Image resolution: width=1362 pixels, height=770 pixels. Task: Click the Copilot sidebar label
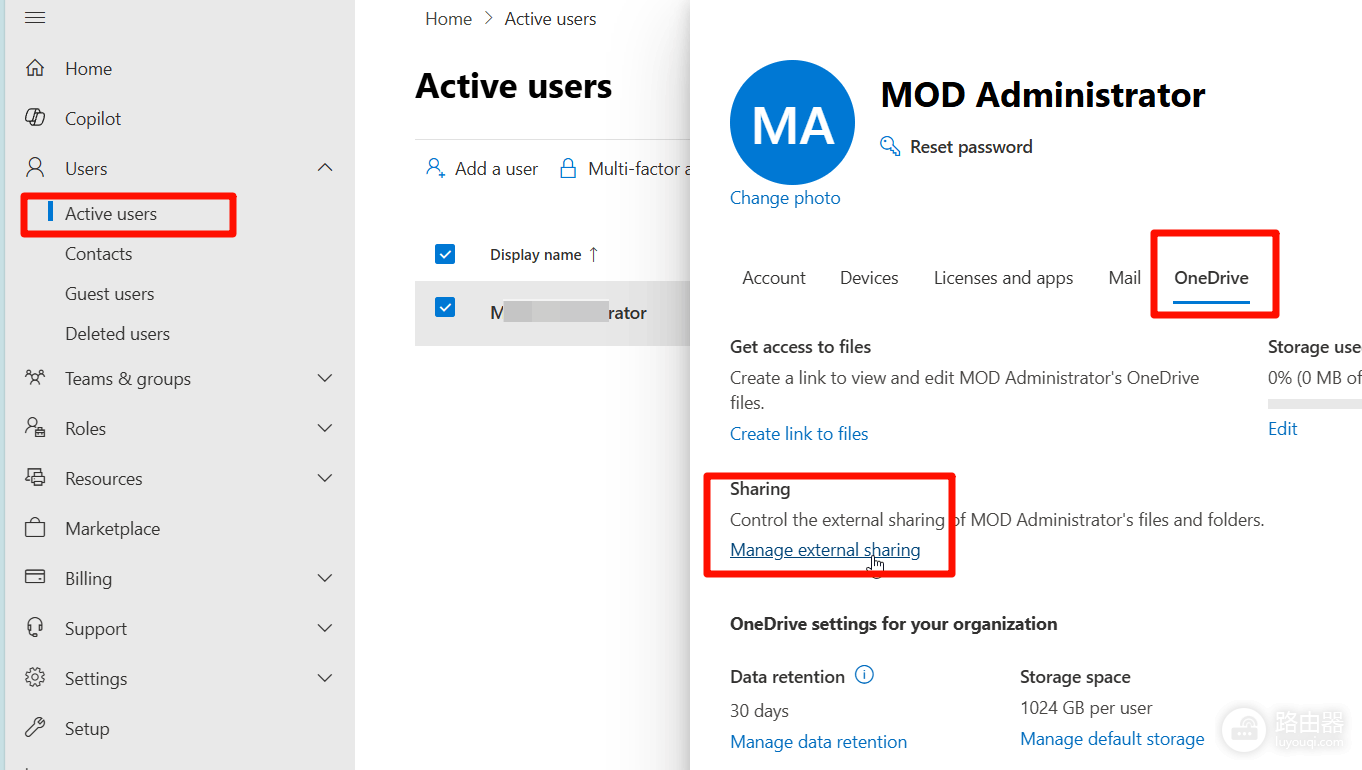point(93,119)
